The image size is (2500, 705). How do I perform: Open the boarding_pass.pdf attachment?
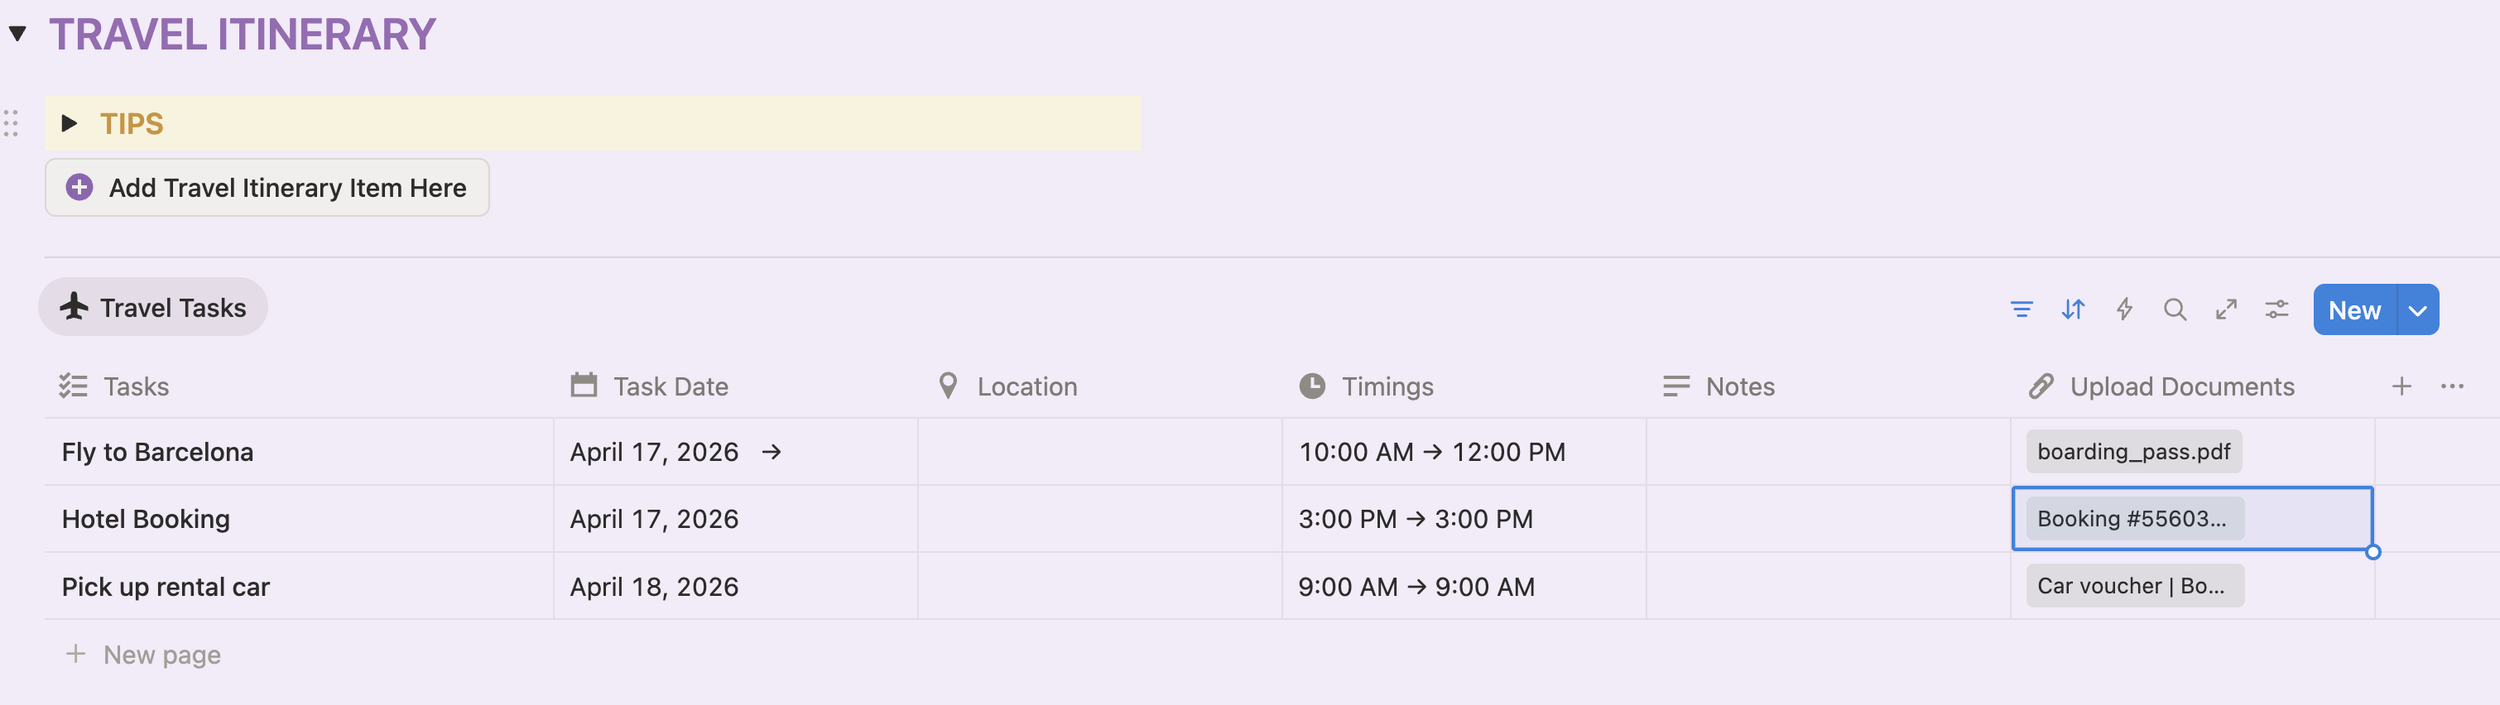click(2133, 452)
